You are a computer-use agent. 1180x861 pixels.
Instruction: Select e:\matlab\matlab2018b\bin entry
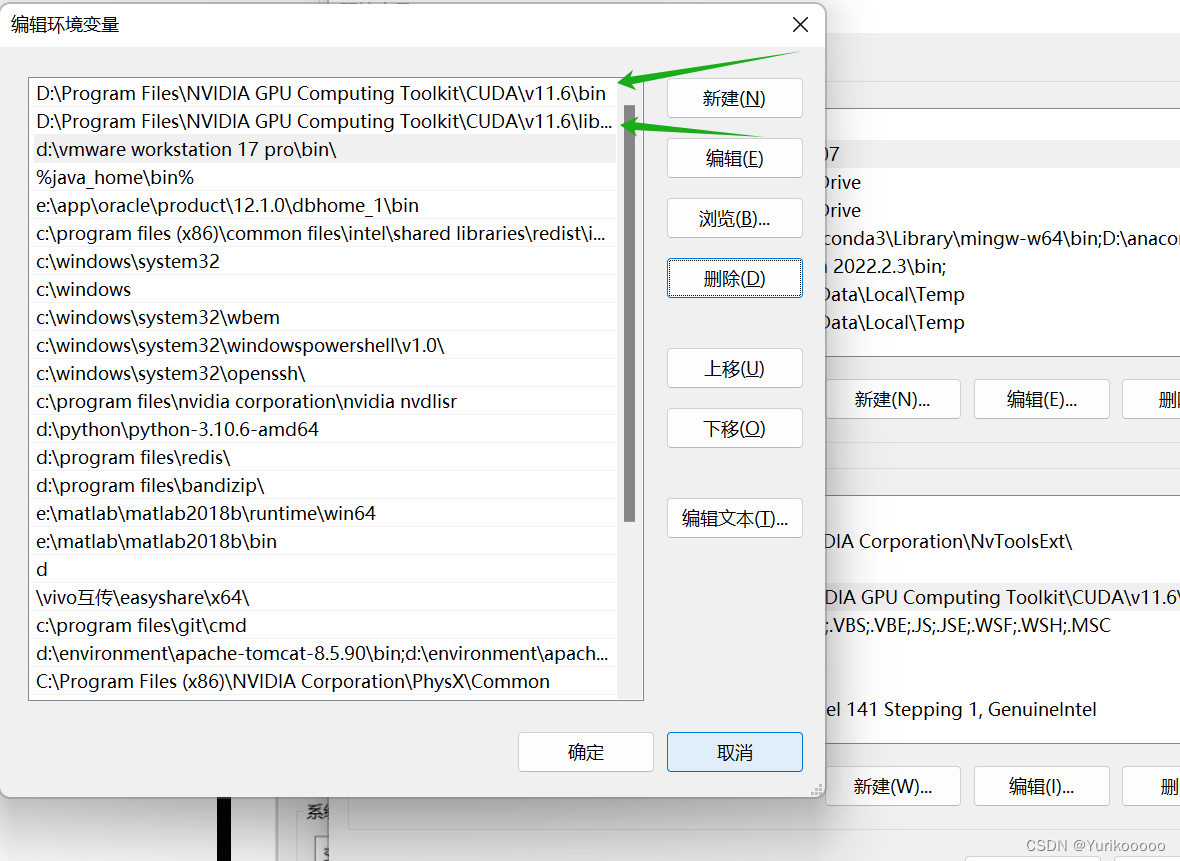[325, 541]
